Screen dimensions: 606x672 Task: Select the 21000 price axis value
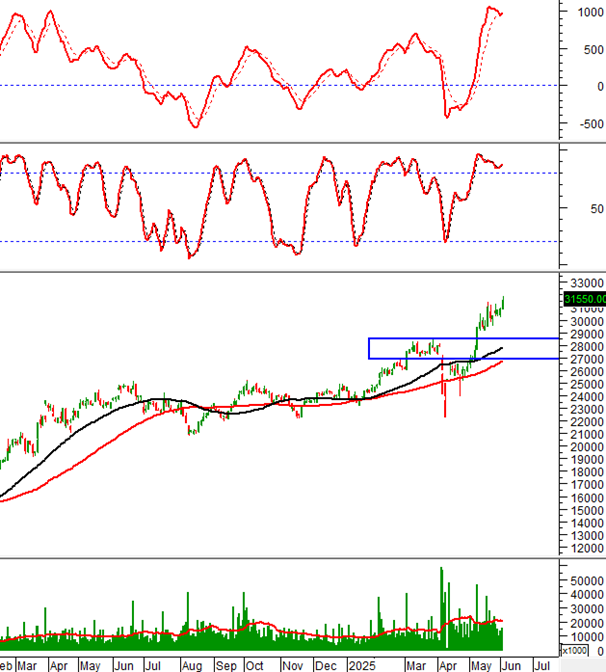click(x=587, y=434)
